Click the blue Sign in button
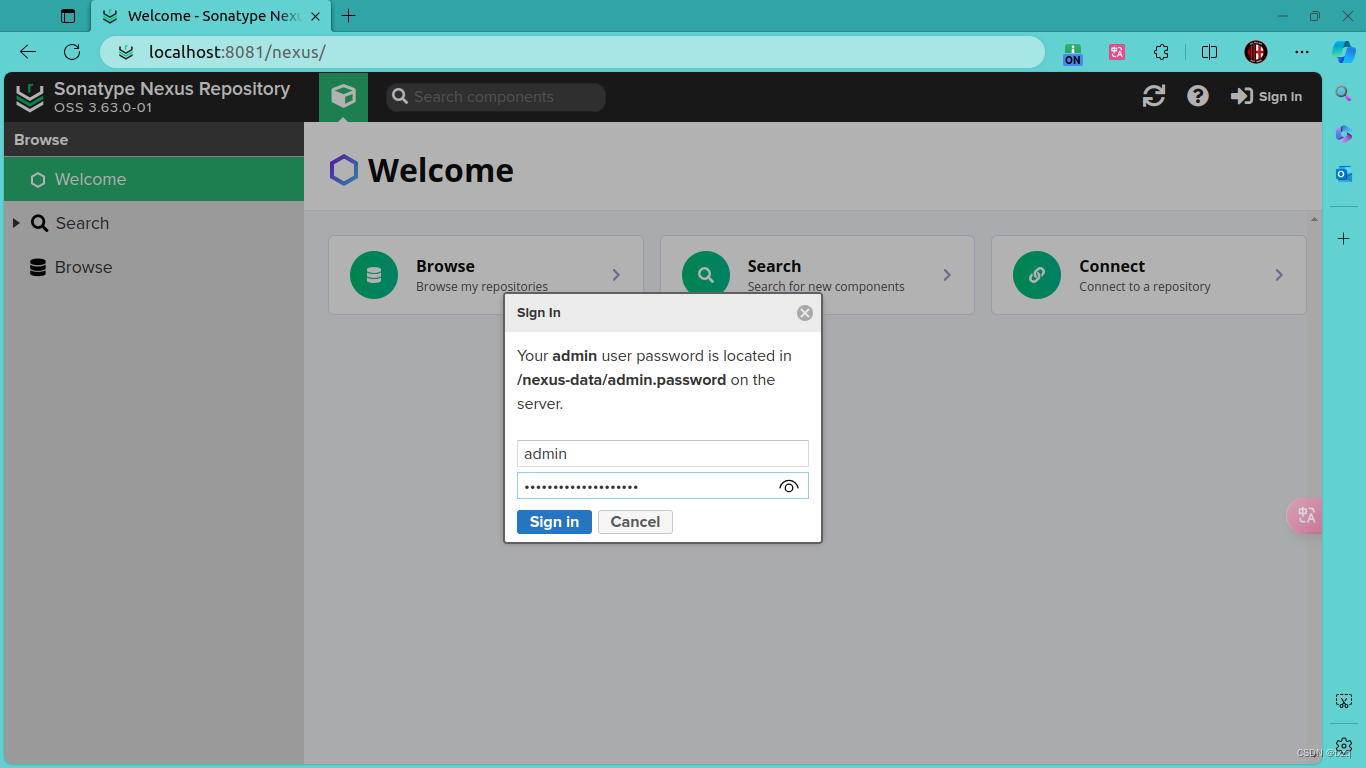Viewport: 1366px width, 768px height. pyautogui.click(x=554, y=521)
